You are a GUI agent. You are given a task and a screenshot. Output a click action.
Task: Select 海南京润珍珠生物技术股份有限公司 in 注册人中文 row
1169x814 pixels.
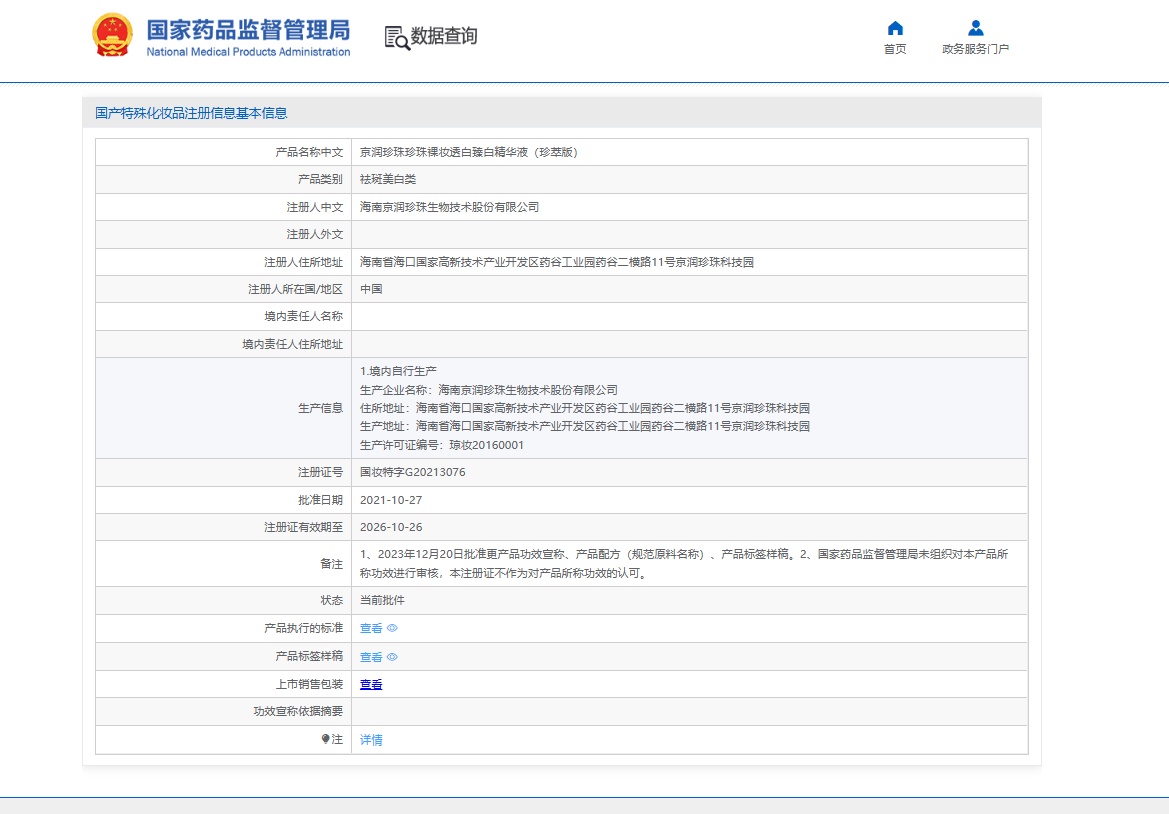click(450, 207)
